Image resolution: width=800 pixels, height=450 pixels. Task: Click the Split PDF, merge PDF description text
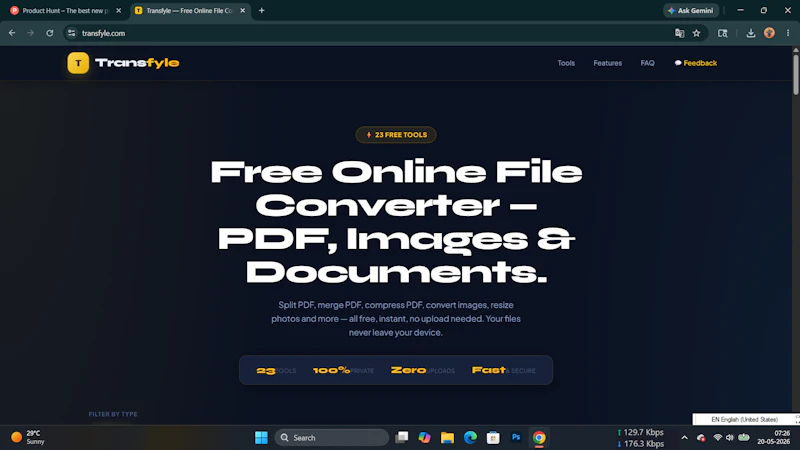[396, 318]
